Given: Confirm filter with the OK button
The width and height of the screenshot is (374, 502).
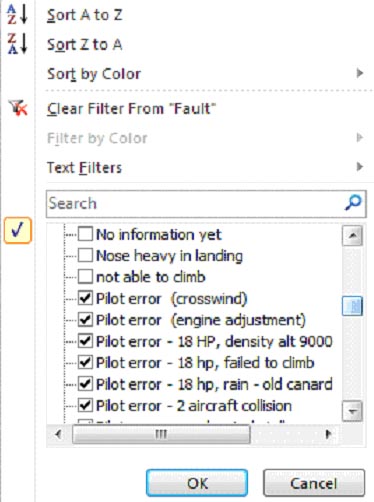Looking at the screenshot, I should point(197,483).
